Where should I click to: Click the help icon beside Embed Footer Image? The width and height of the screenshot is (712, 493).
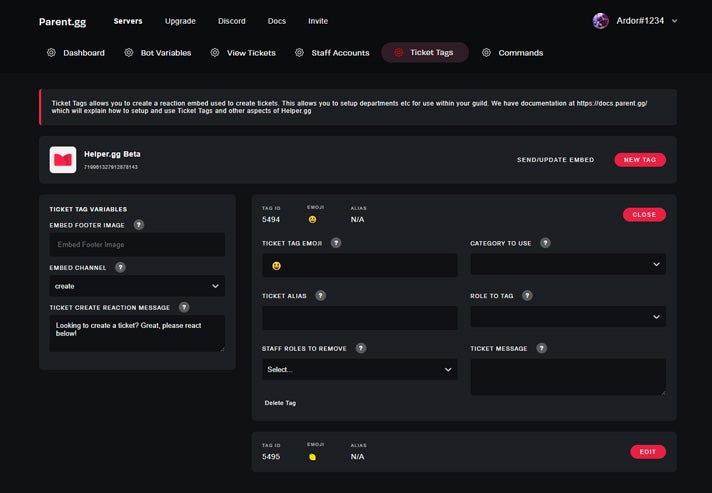pyautogui.click(x=139, y=225)
